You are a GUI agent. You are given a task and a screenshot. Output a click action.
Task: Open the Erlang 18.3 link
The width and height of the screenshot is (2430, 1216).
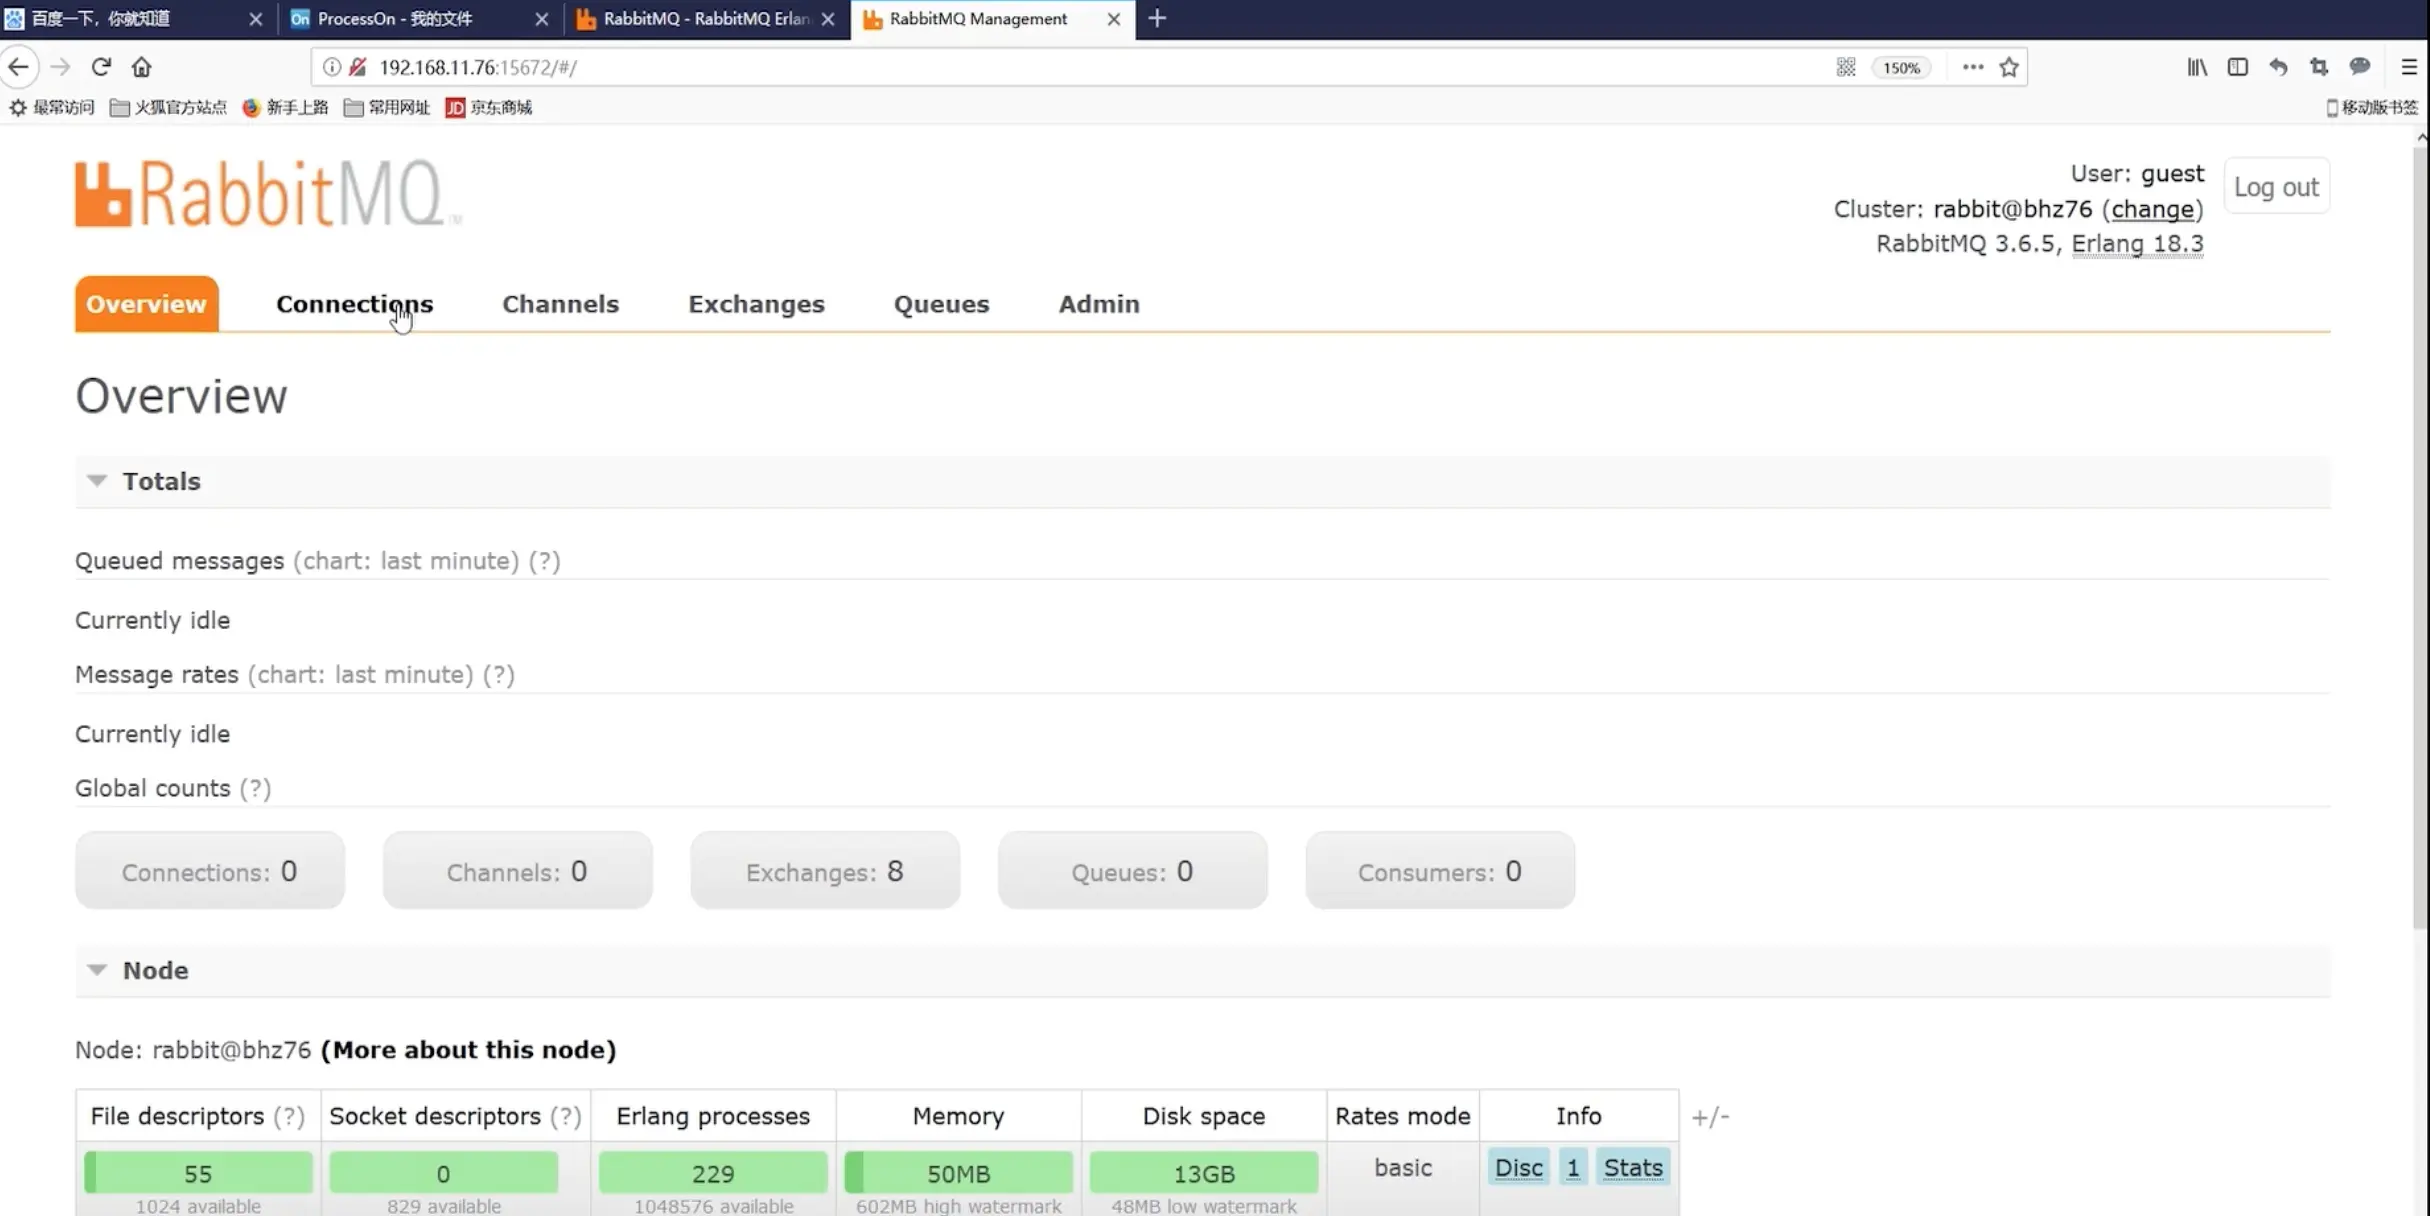click(x=2137, y=244)
